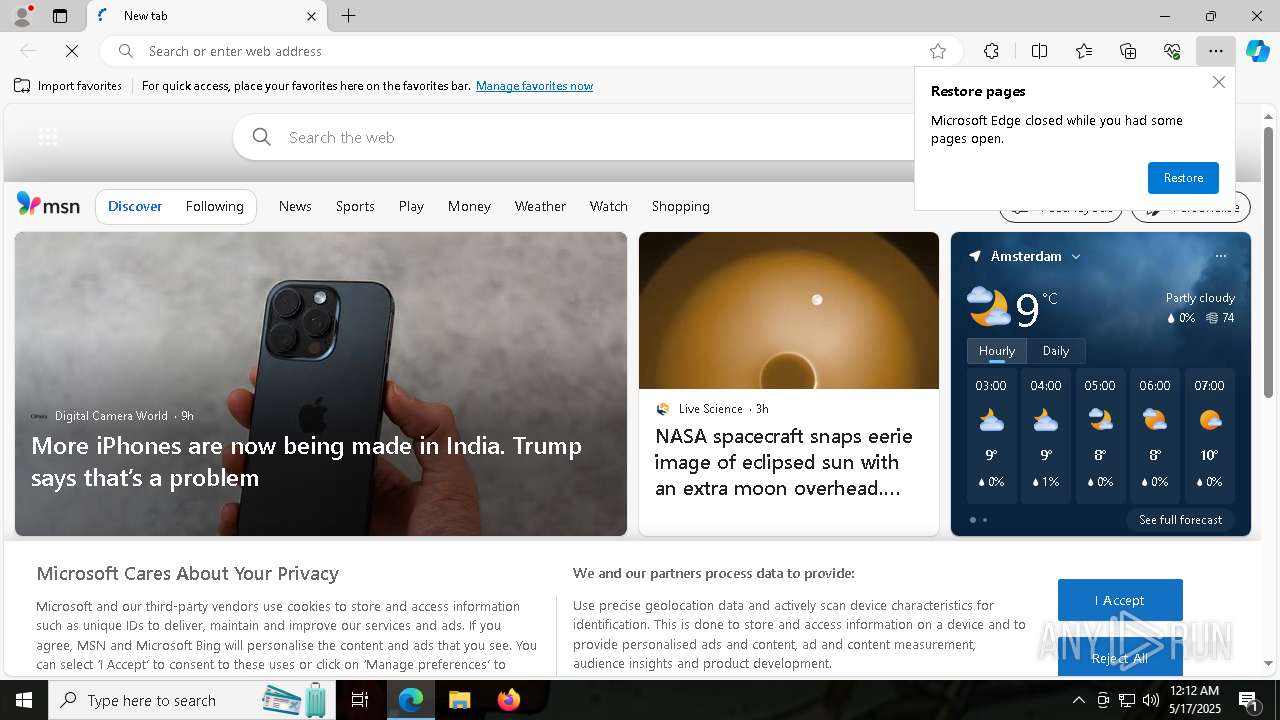Open Manage favorites now link
The height and width of the screenshot is (720, 1280).
534,86
